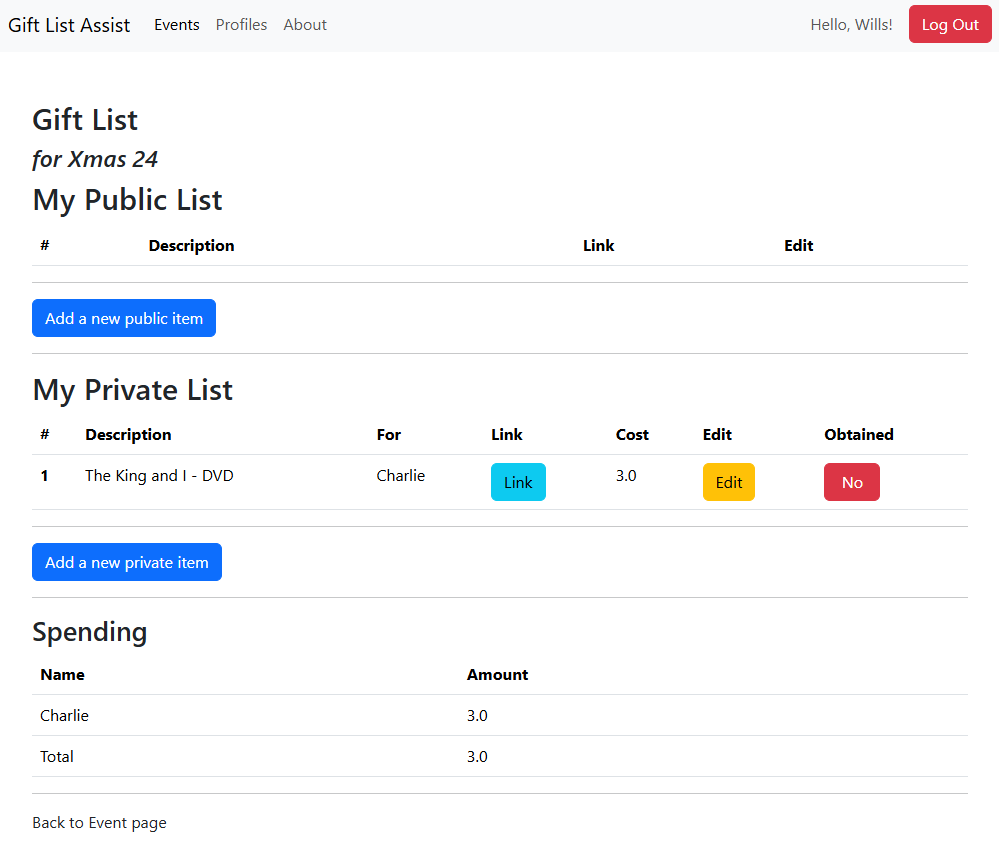This screenshot has height=842, width=999.
Task: Open the Gift List Assist home link
Action: pos(69,25)
